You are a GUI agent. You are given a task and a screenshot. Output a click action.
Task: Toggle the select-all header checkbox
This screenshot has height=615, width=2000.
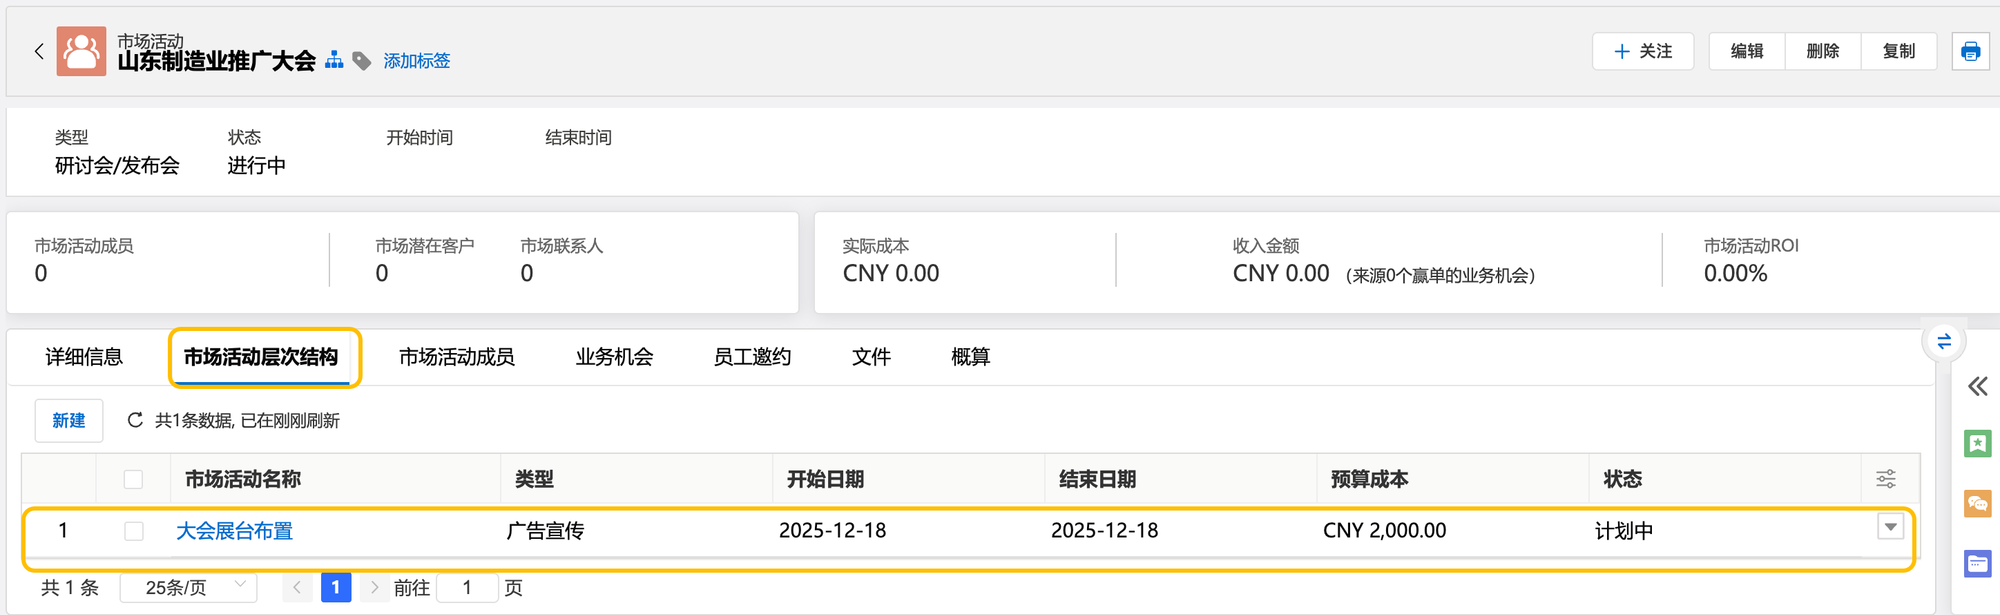tap(133, 479)
